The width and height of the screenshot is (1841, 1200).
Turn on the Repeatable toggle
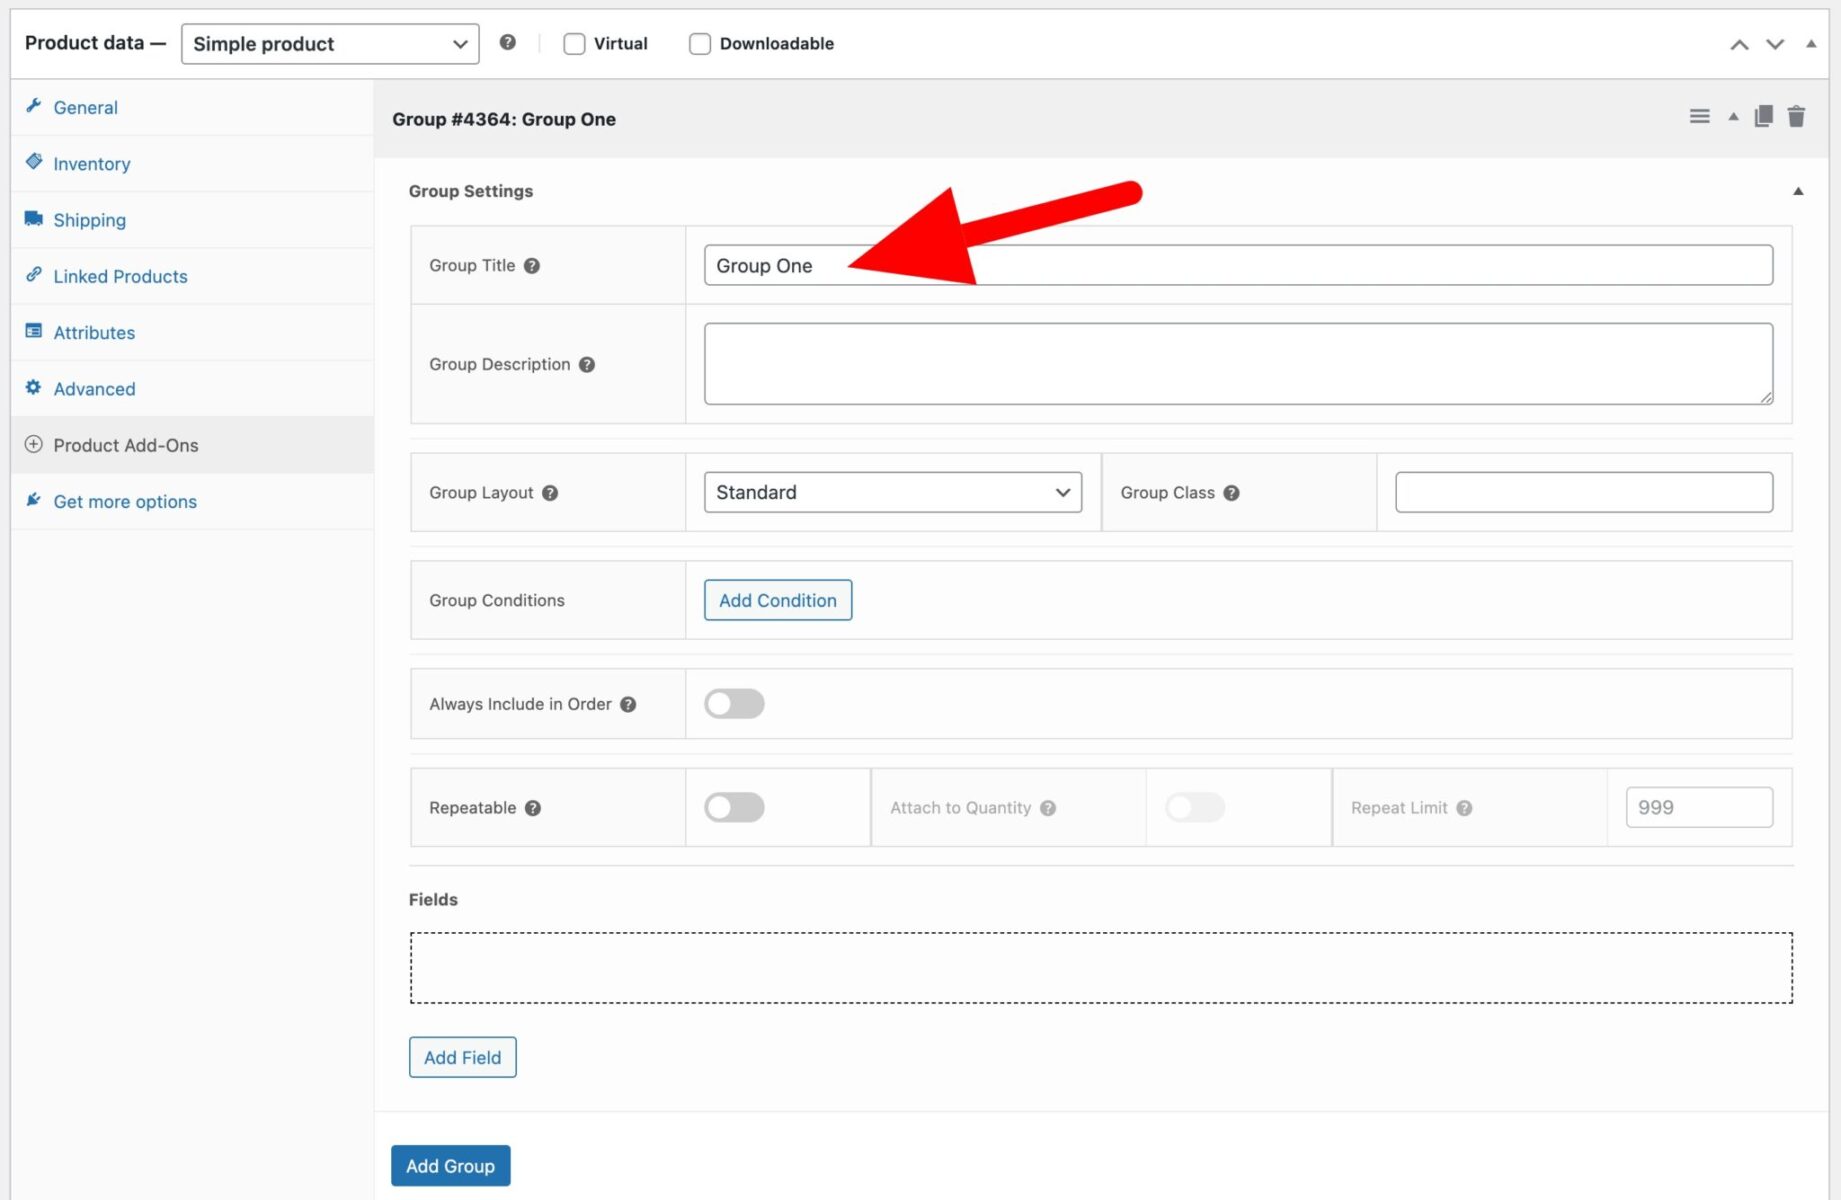pos(734,808)
